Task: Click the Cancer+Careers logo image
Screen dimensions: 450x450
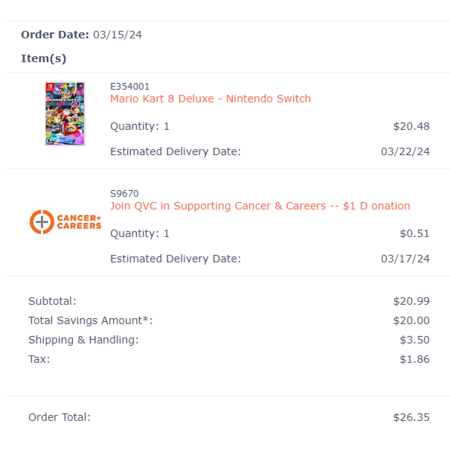Action: pos(65,222)
